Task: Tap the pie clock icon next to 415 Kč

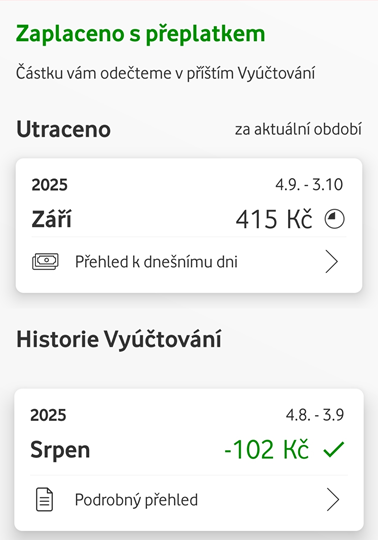Action: [x=334, y=219]
